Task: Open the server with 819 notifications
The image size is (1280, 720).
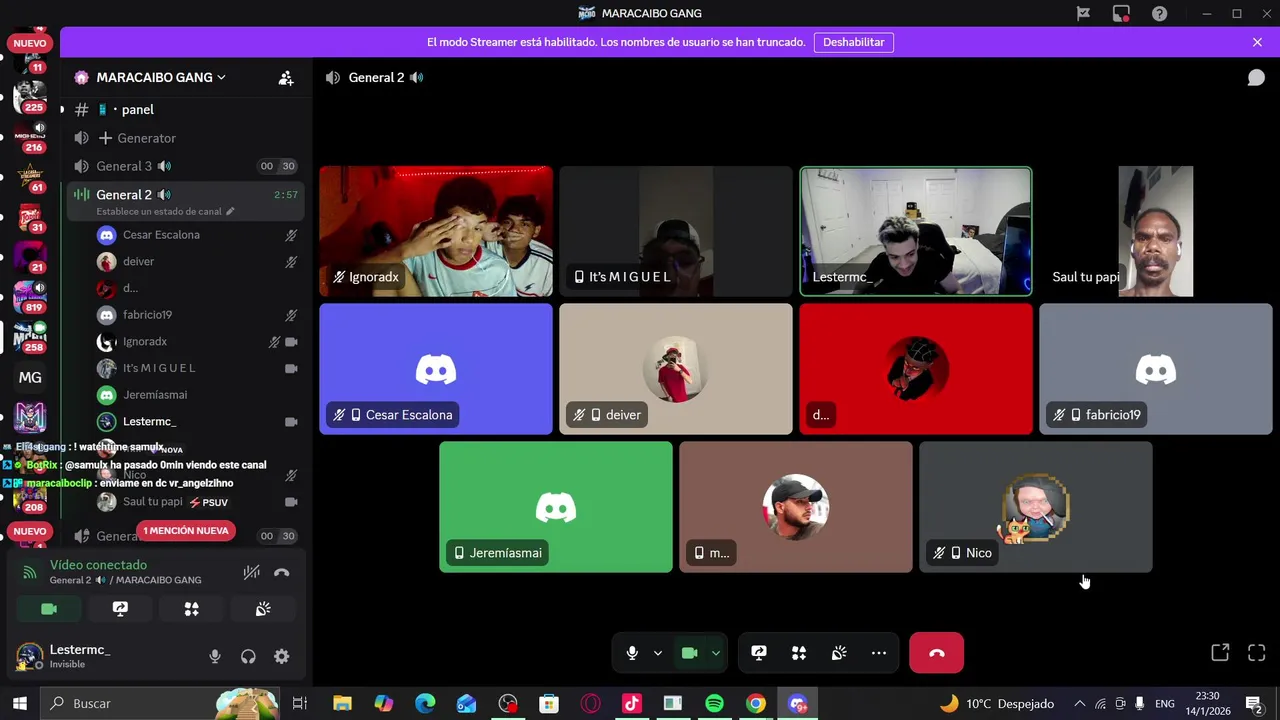Action: point(30,297)
